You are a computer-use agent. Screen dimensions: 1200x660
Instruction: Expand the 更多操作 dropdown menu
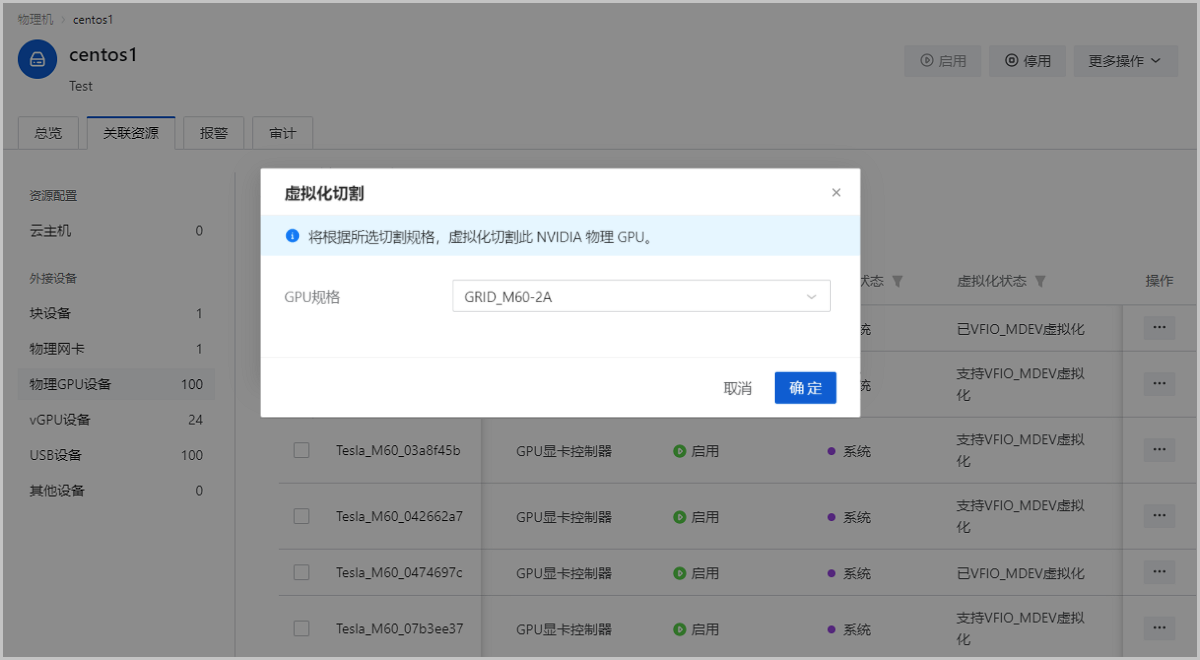tap(1125, 60)
